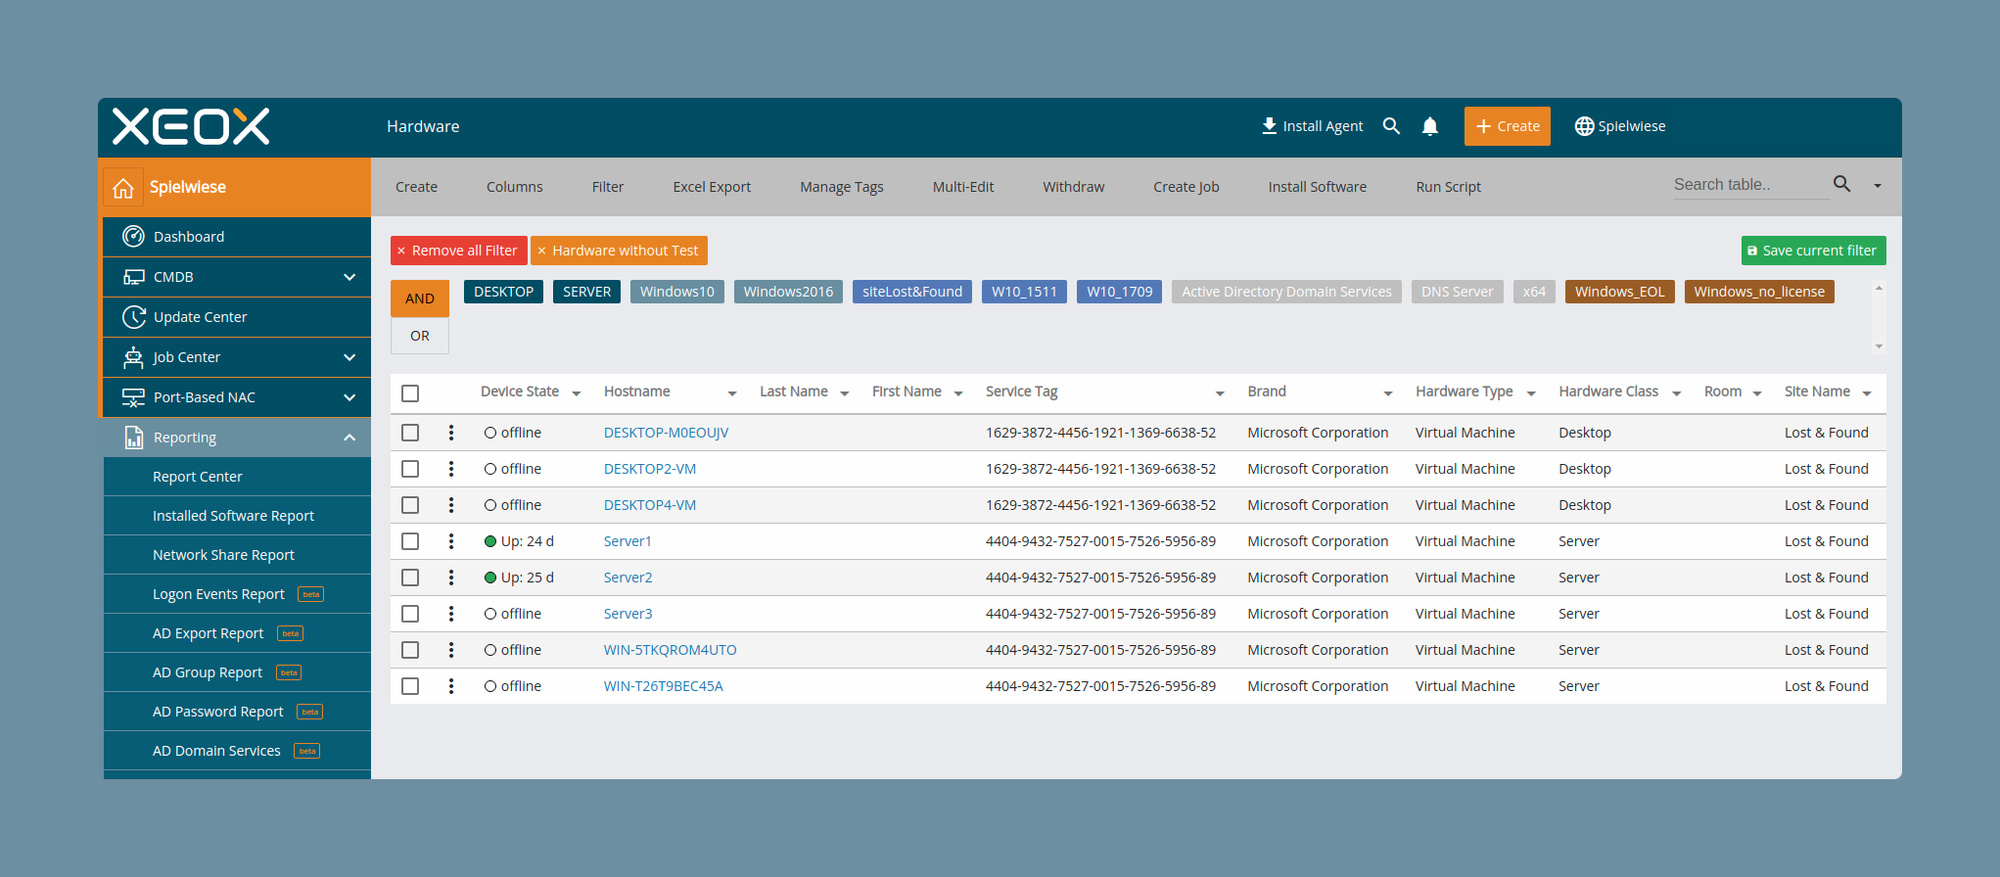Click the Reporting document icon
Screen dimensions: 2000x877
click(133, 437)
